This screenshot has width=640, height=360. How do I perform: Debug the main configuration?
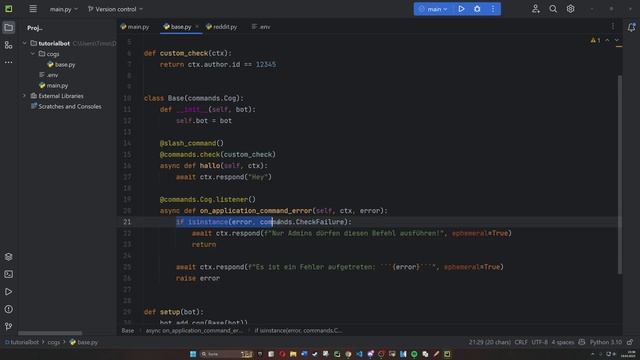[477, 9]
